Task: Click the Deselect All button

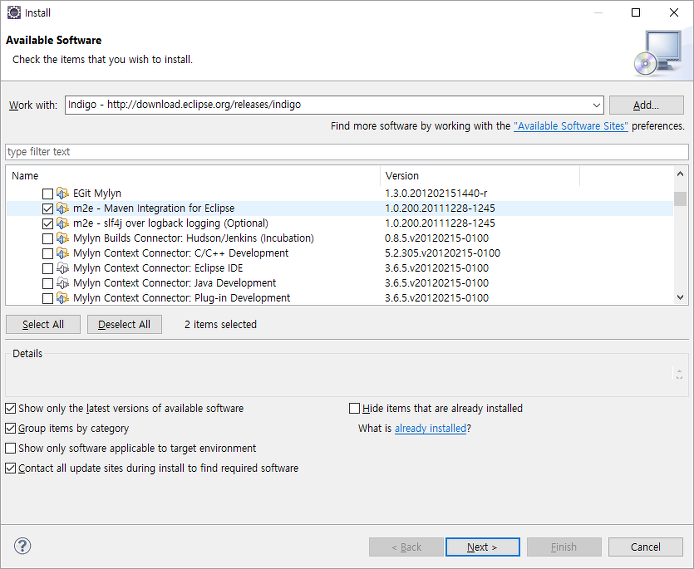Action: coord(124,324)
